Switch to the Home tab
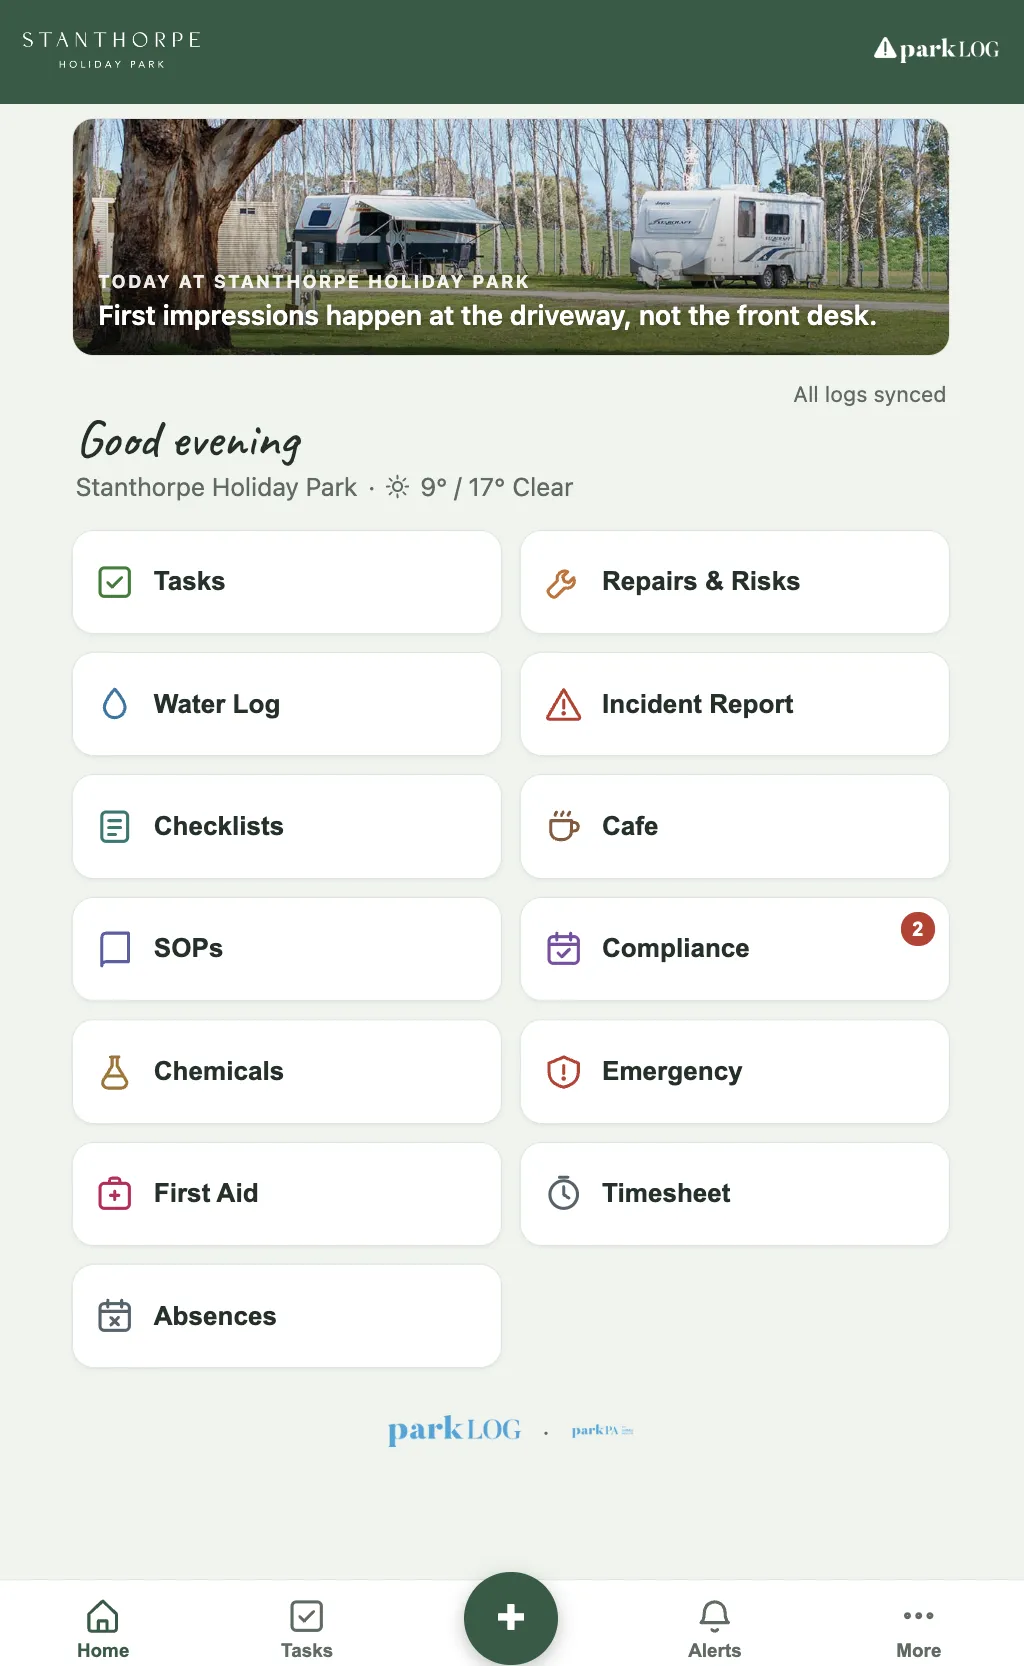 coord(103,1629)
